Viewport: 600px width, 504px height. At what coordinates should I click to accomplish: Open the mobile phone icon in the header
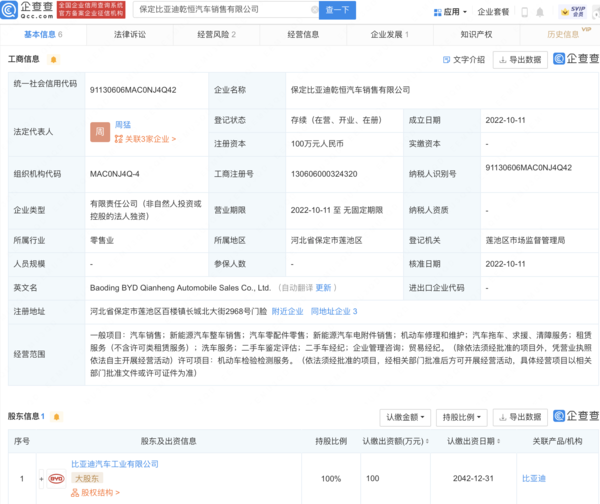pos(525,12)
